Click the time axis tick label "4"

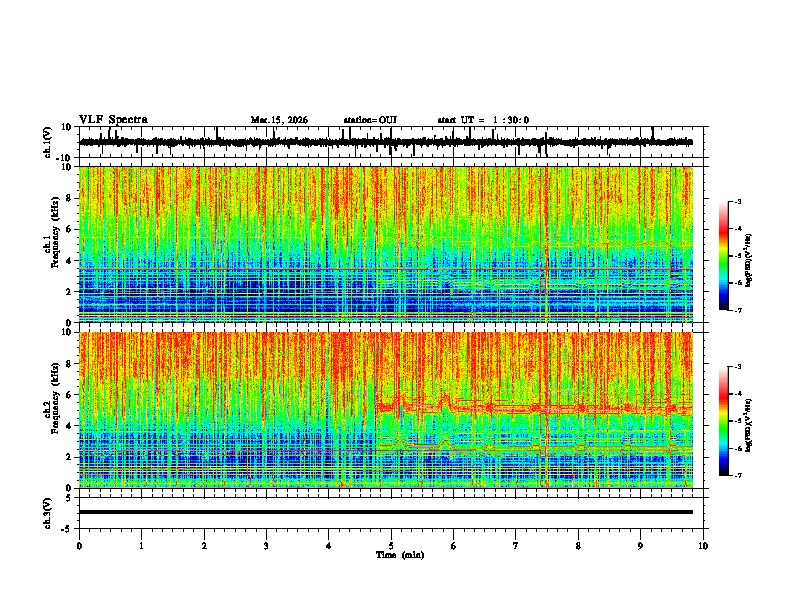pos(329,546)
